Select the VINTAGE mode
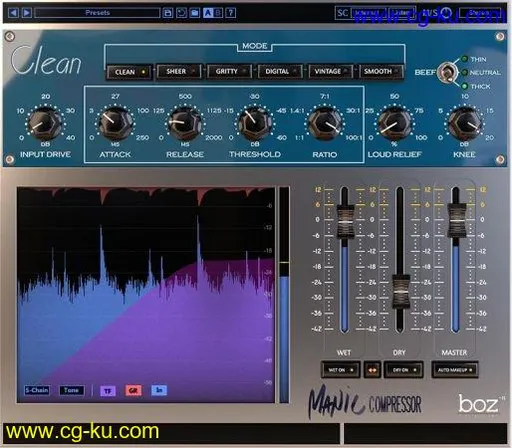Image resolution: width=512 pixels, height=448 pixels. coord(331,71)
